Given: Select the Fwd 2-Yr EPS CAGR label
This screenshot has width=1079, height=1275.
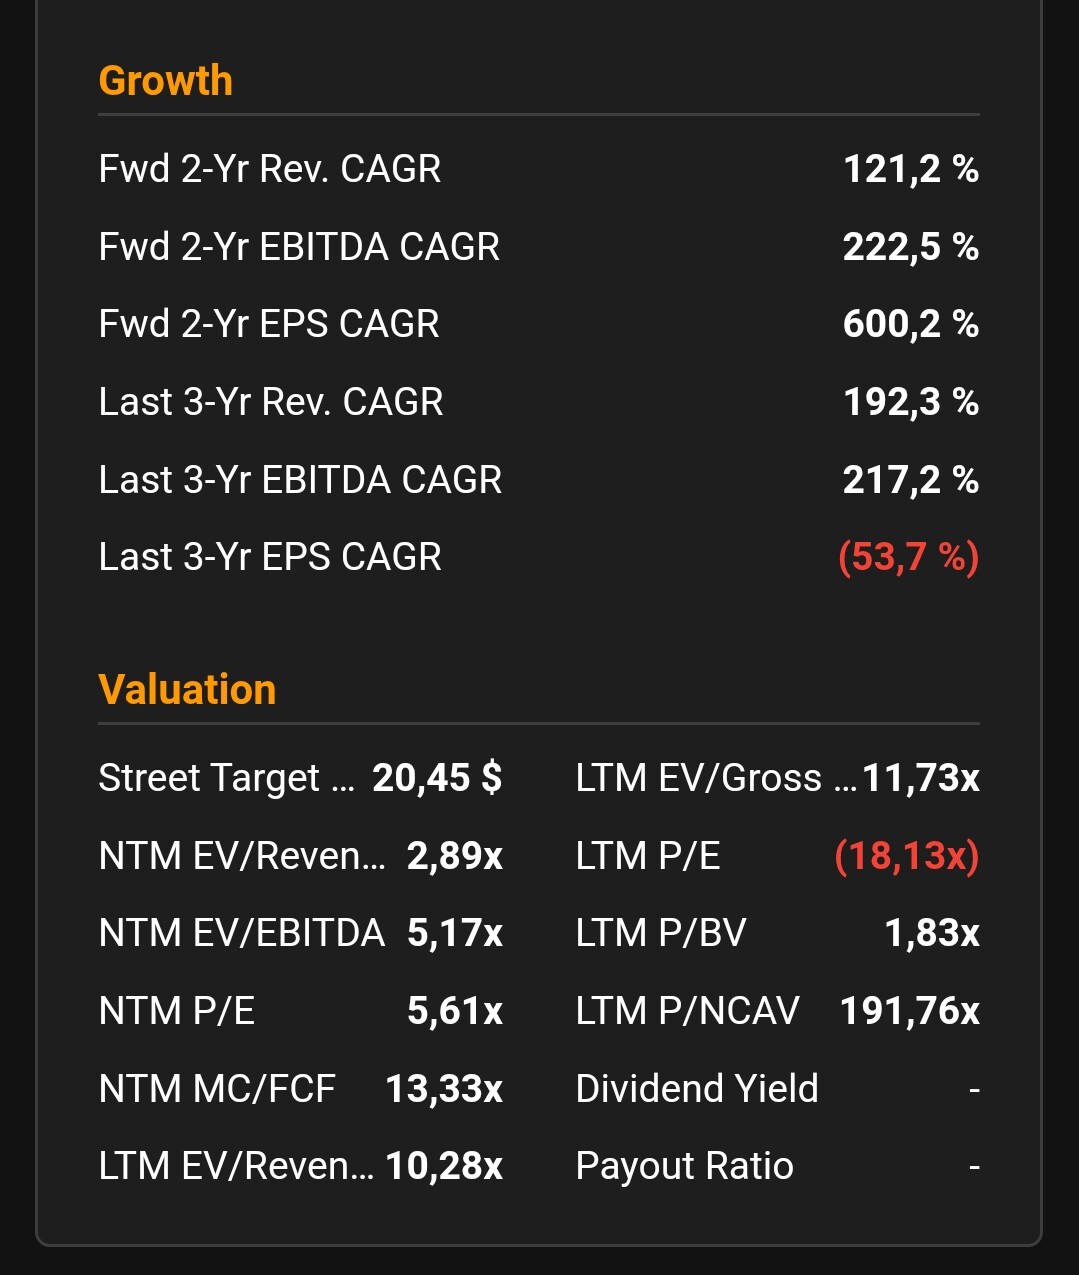Looking at the screenshot, I should [268, 324].
